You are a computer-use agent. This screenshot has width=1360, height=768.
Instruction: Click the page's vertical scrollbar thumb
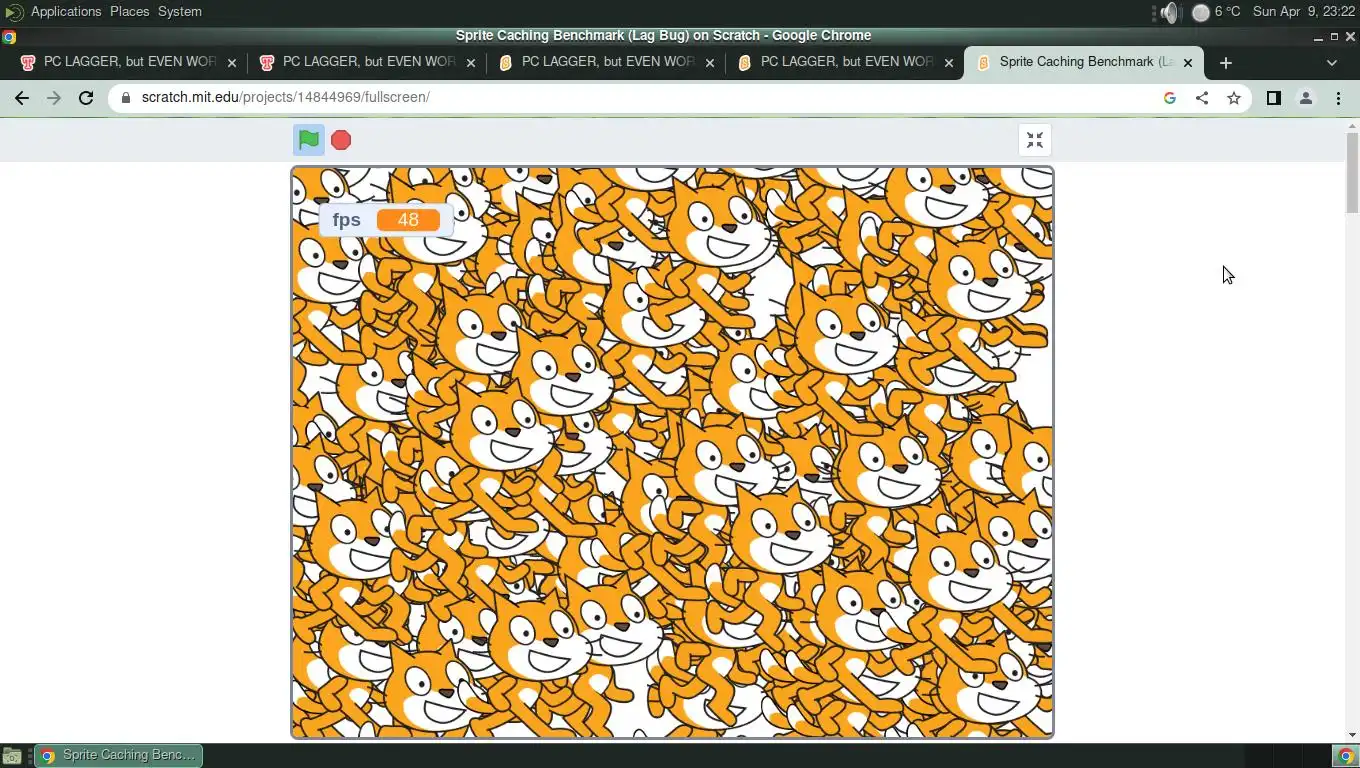[1352, 172]
